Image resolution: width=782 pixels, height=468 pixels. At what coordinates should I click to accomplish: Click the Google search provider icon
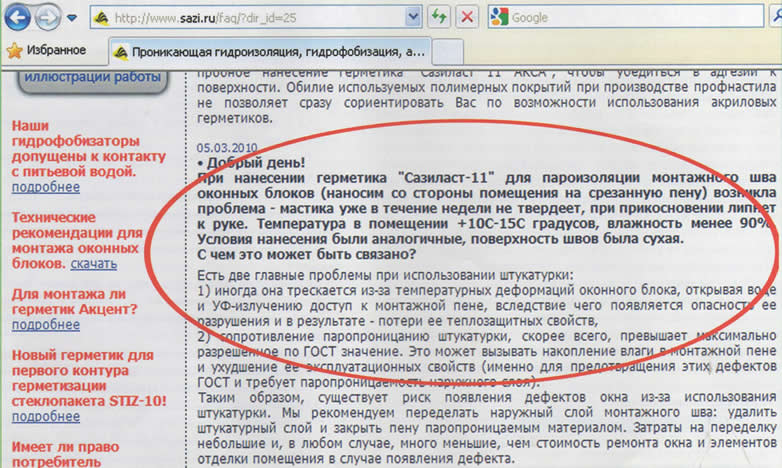coord(499,17)
